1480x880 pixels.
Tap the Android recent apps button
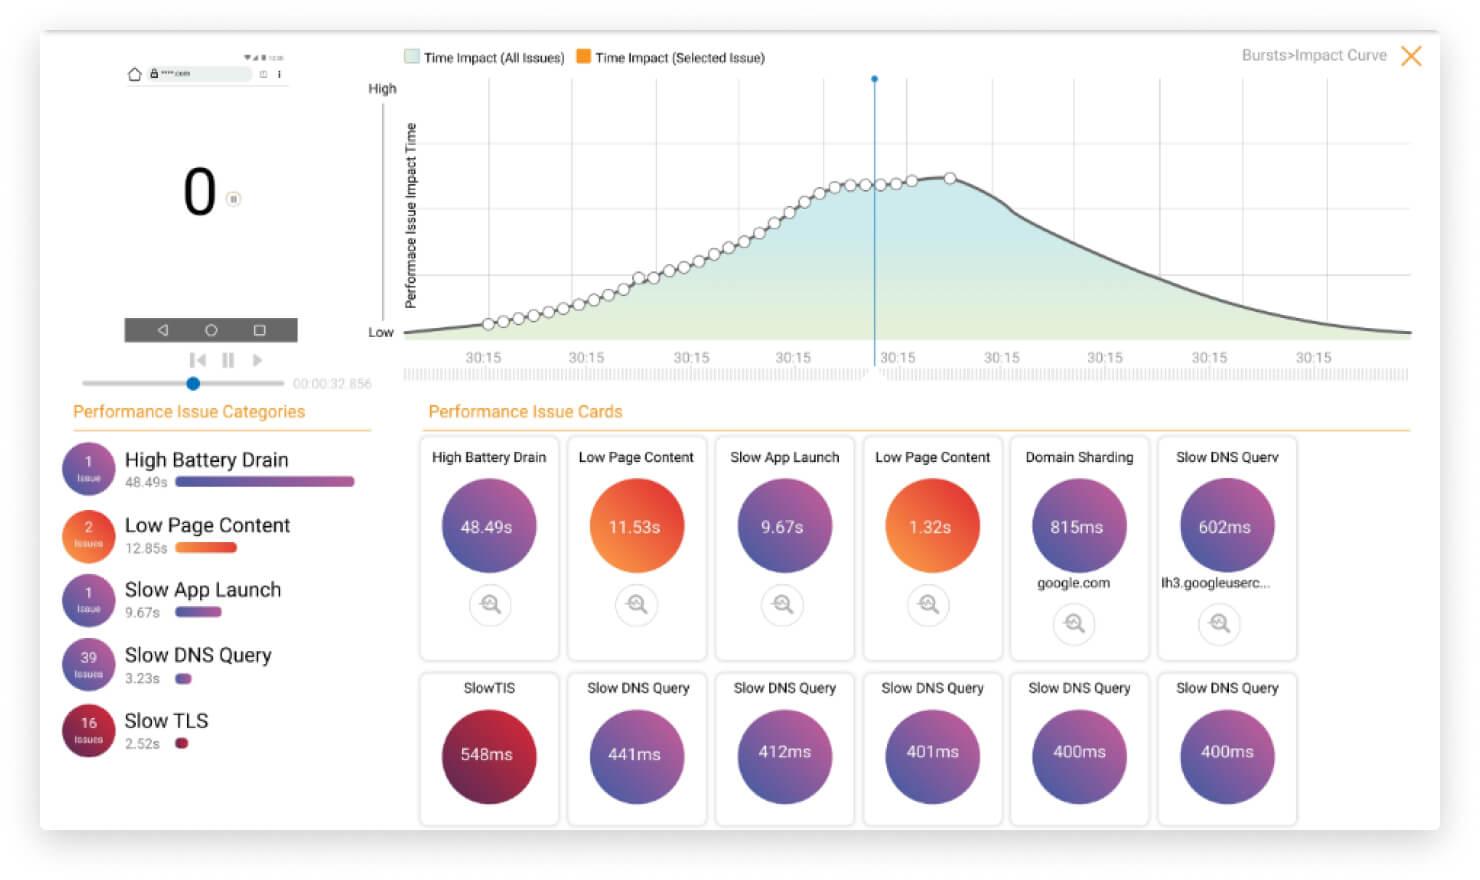click(x=257, y=329)
